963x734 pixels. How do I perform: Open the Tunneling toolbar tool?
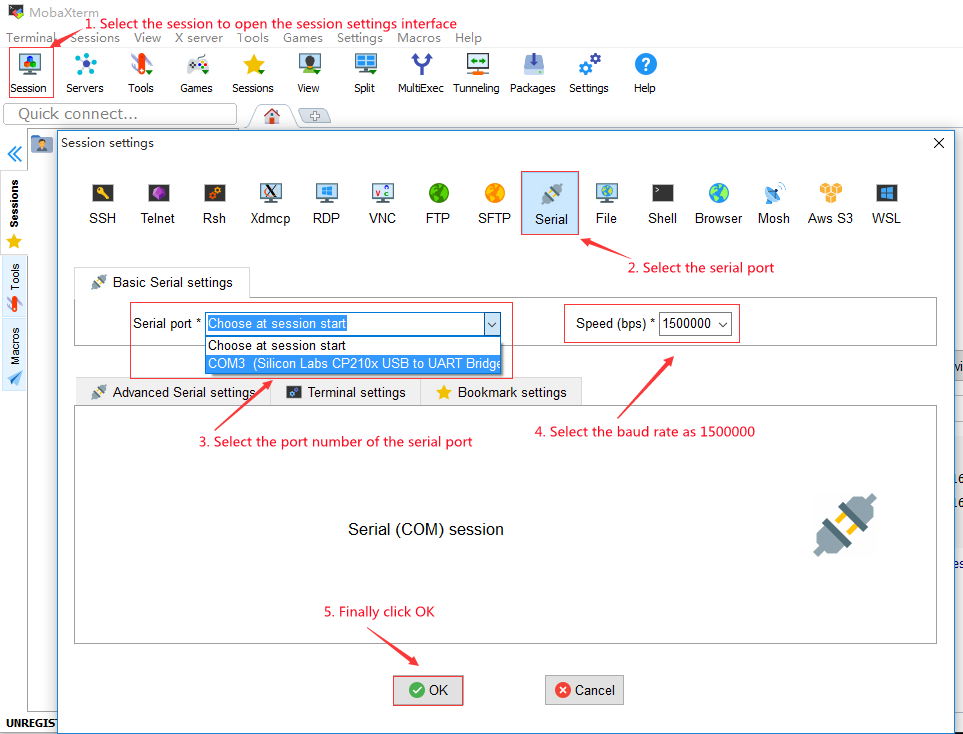476,73
